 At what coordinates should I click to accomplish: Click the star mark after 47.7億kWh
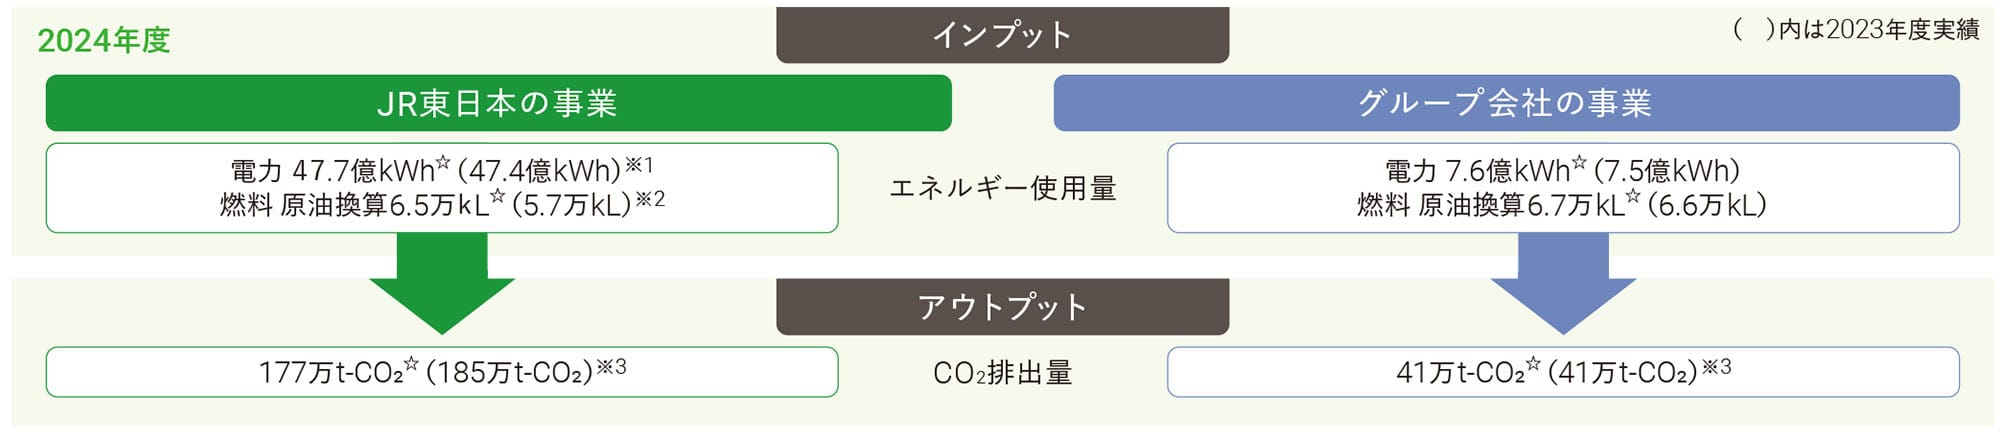[x=444, y=162]
